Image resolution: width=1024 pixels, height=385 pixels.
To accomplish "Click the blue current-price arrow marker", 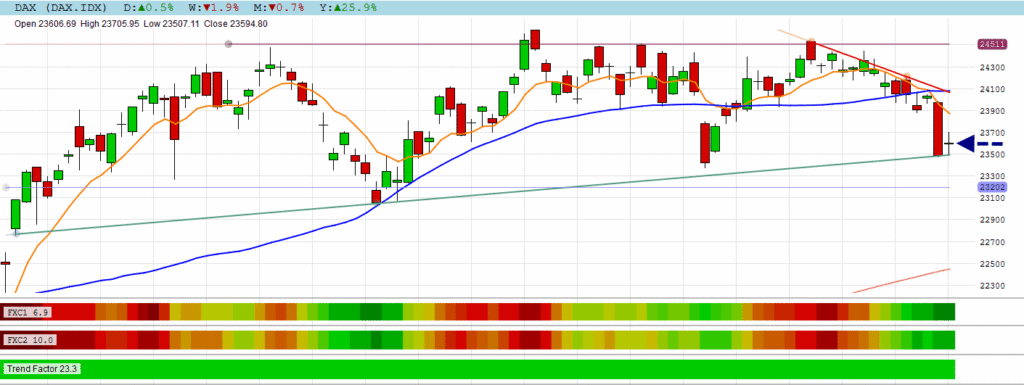I will (980, 144).
